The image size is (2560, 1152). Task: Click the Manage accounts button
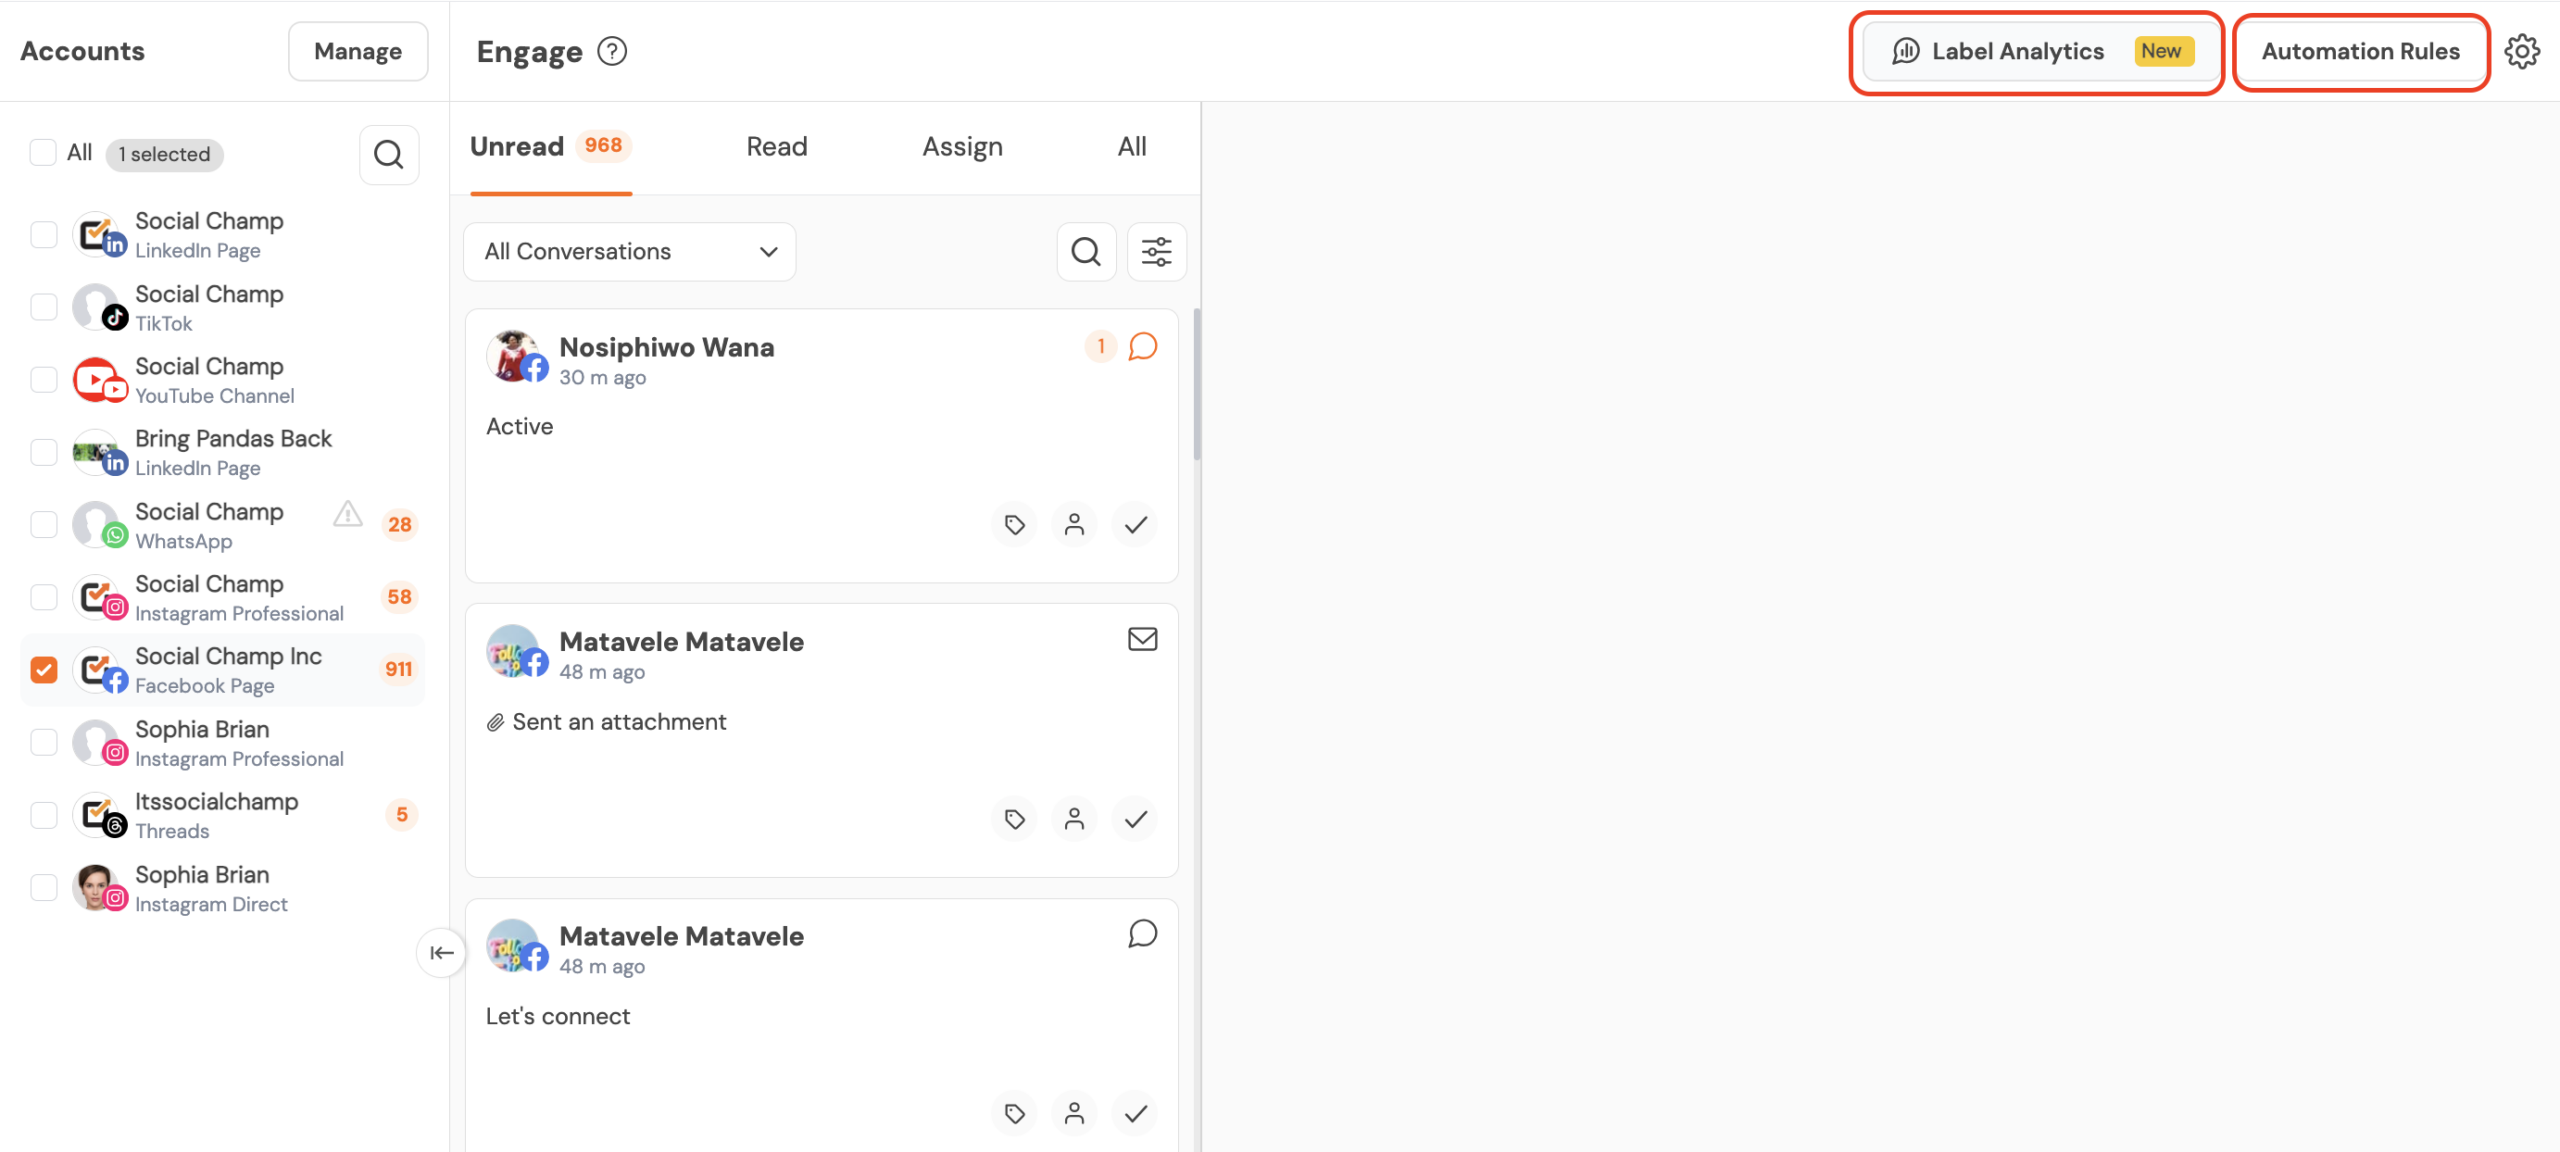(358, 51)
